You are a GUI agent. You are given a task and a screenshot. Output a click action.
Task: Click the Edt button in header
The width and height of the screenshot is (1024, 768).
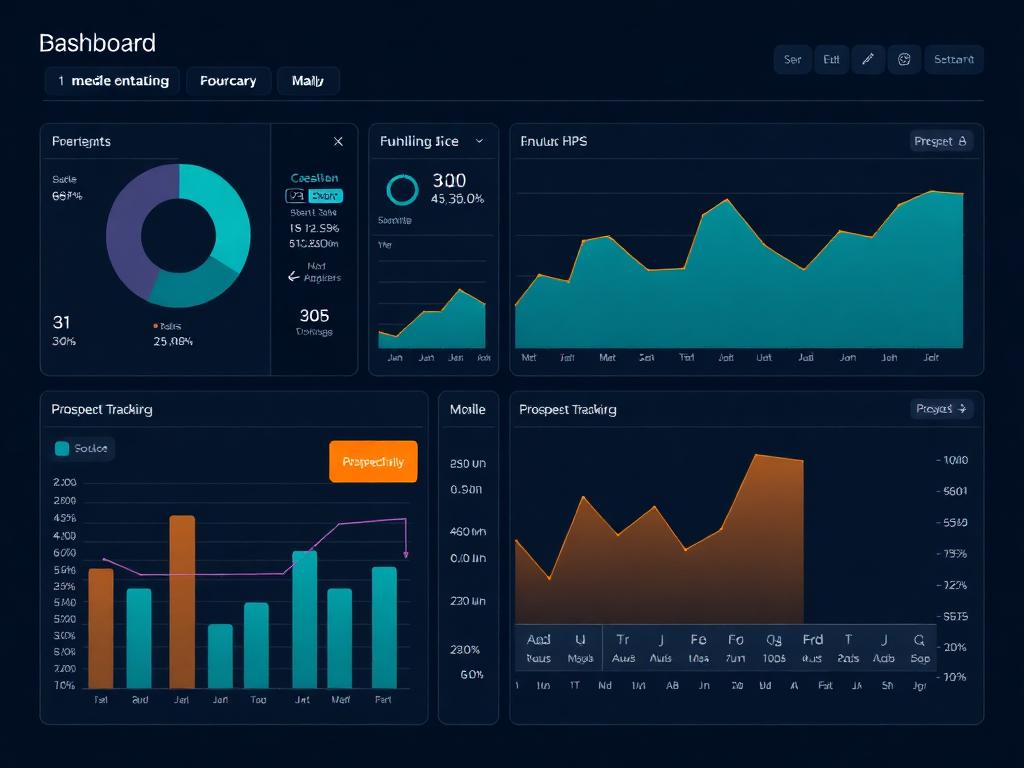coord(831,59)
